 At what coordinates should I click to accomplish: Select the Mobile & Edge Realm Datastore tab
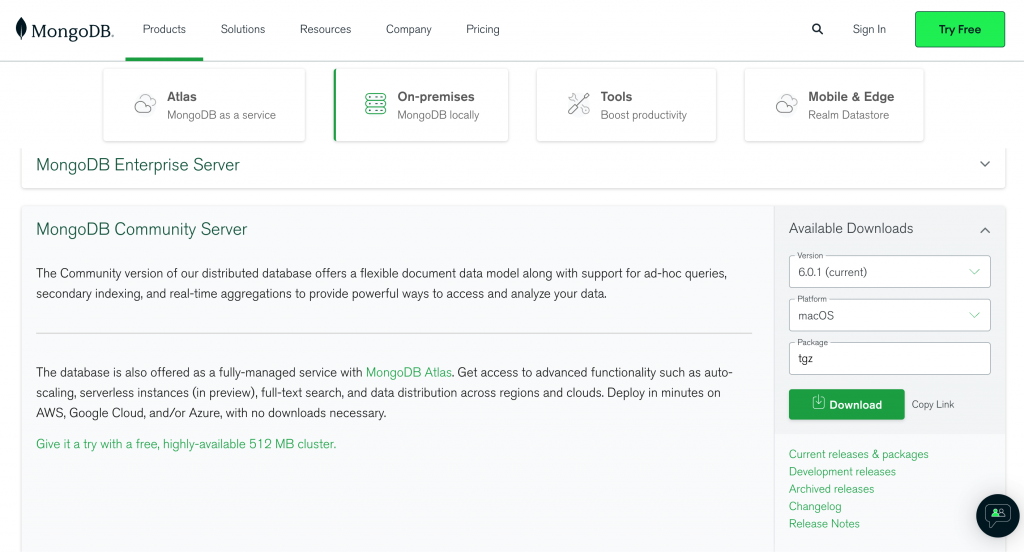[x=834, y=105]
